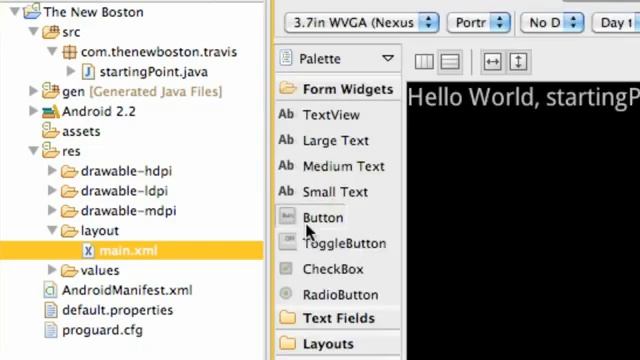Screen dimensions: 640x360
Task: Click the drawable-hdpi folder icon
Action: pyautogui.click(x=69, y=171)
